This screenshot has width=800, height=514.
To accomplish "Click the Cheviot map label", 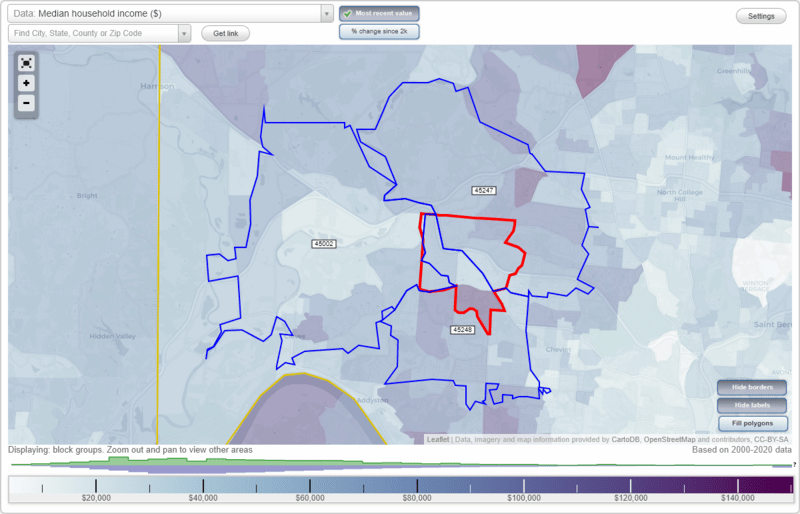I will pos(558,350).
